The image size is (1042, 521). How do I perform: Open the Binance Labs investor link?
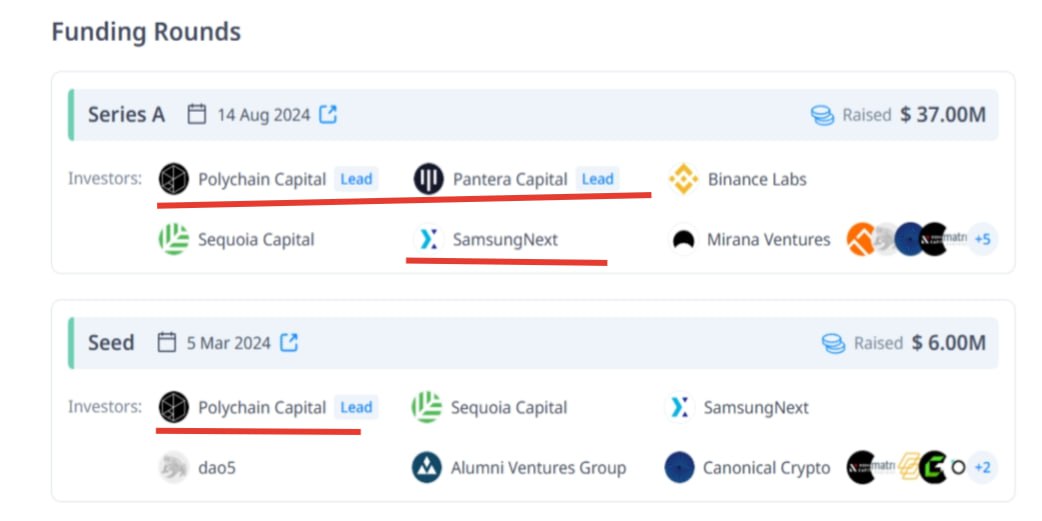[x=757, y=179]
